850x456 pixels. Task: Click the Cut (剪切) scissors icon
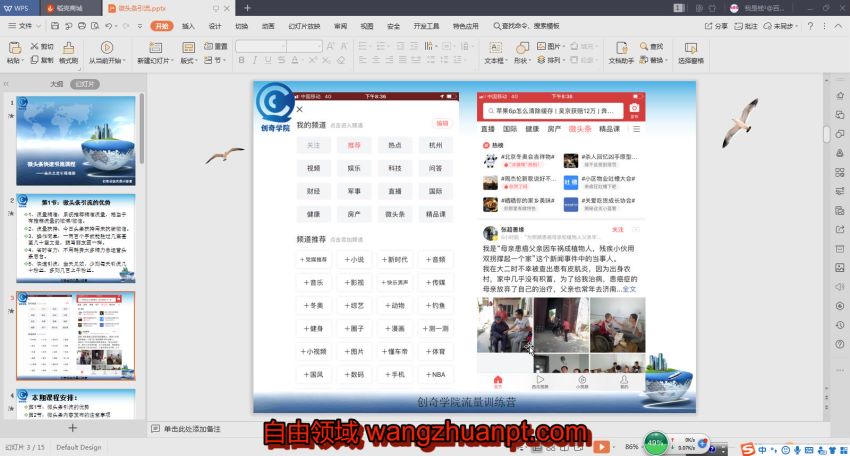click(35, 46)
